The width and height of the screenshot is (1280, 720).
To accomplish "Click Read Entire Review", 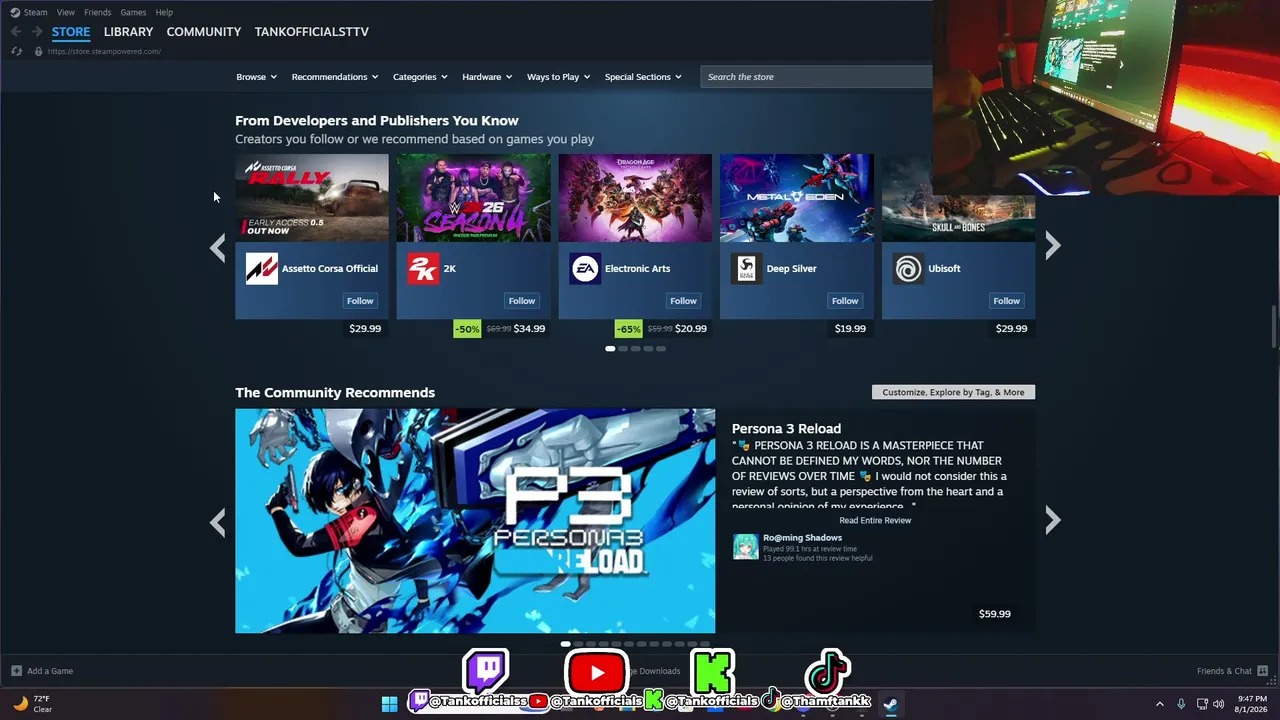I will click(x=875, y=521).
